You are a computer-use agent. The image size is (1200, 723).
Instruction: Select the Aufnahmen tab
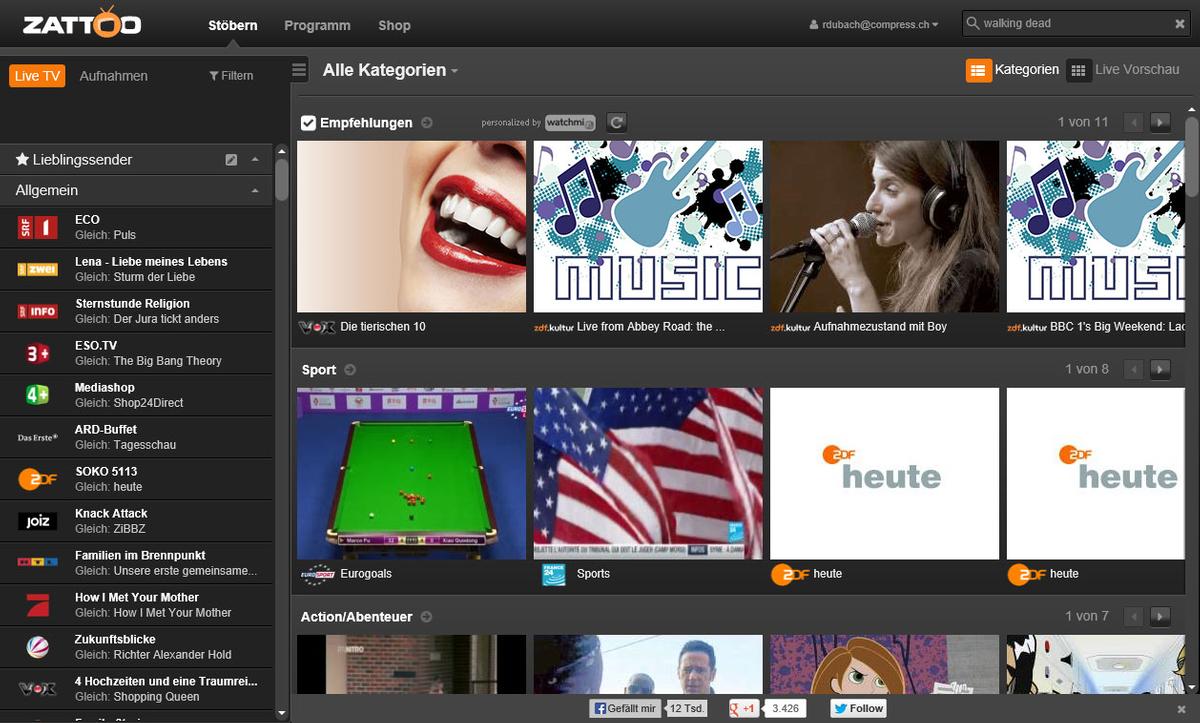113,76
